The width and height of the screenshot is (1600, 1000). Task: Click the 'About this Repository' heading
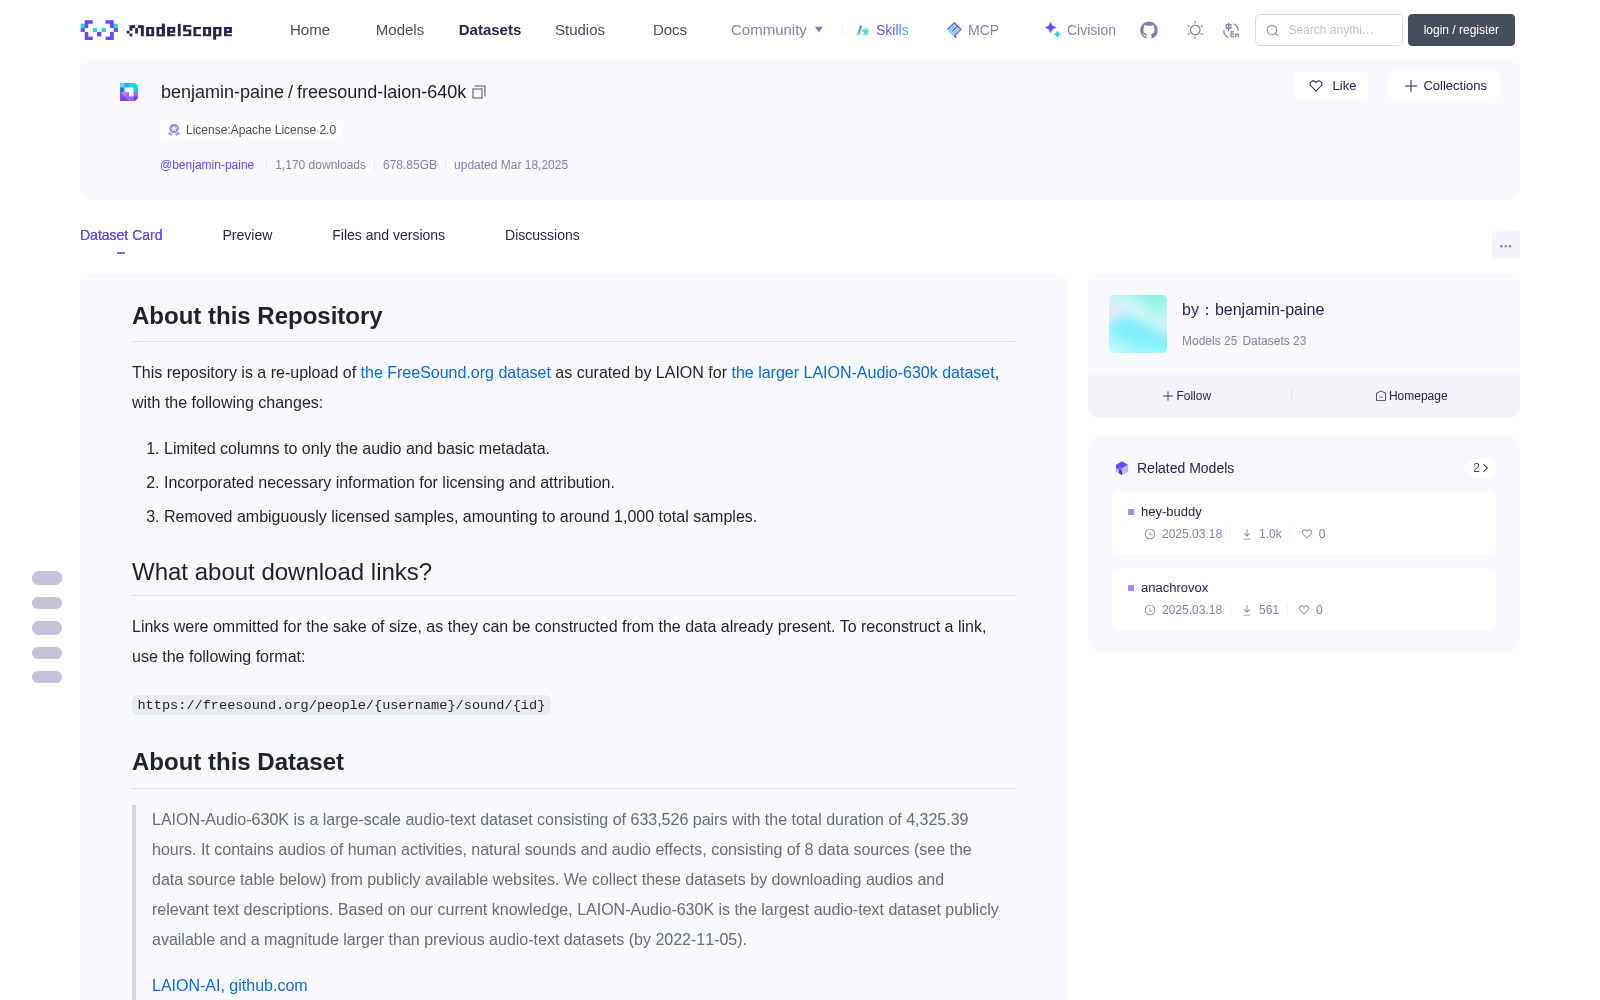coord(257,316)
